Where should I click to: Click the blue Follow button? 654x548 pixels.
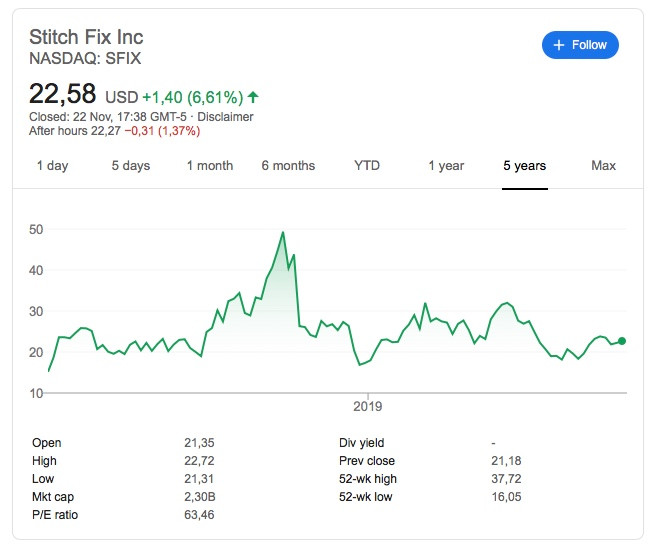(x=580, y=45)
